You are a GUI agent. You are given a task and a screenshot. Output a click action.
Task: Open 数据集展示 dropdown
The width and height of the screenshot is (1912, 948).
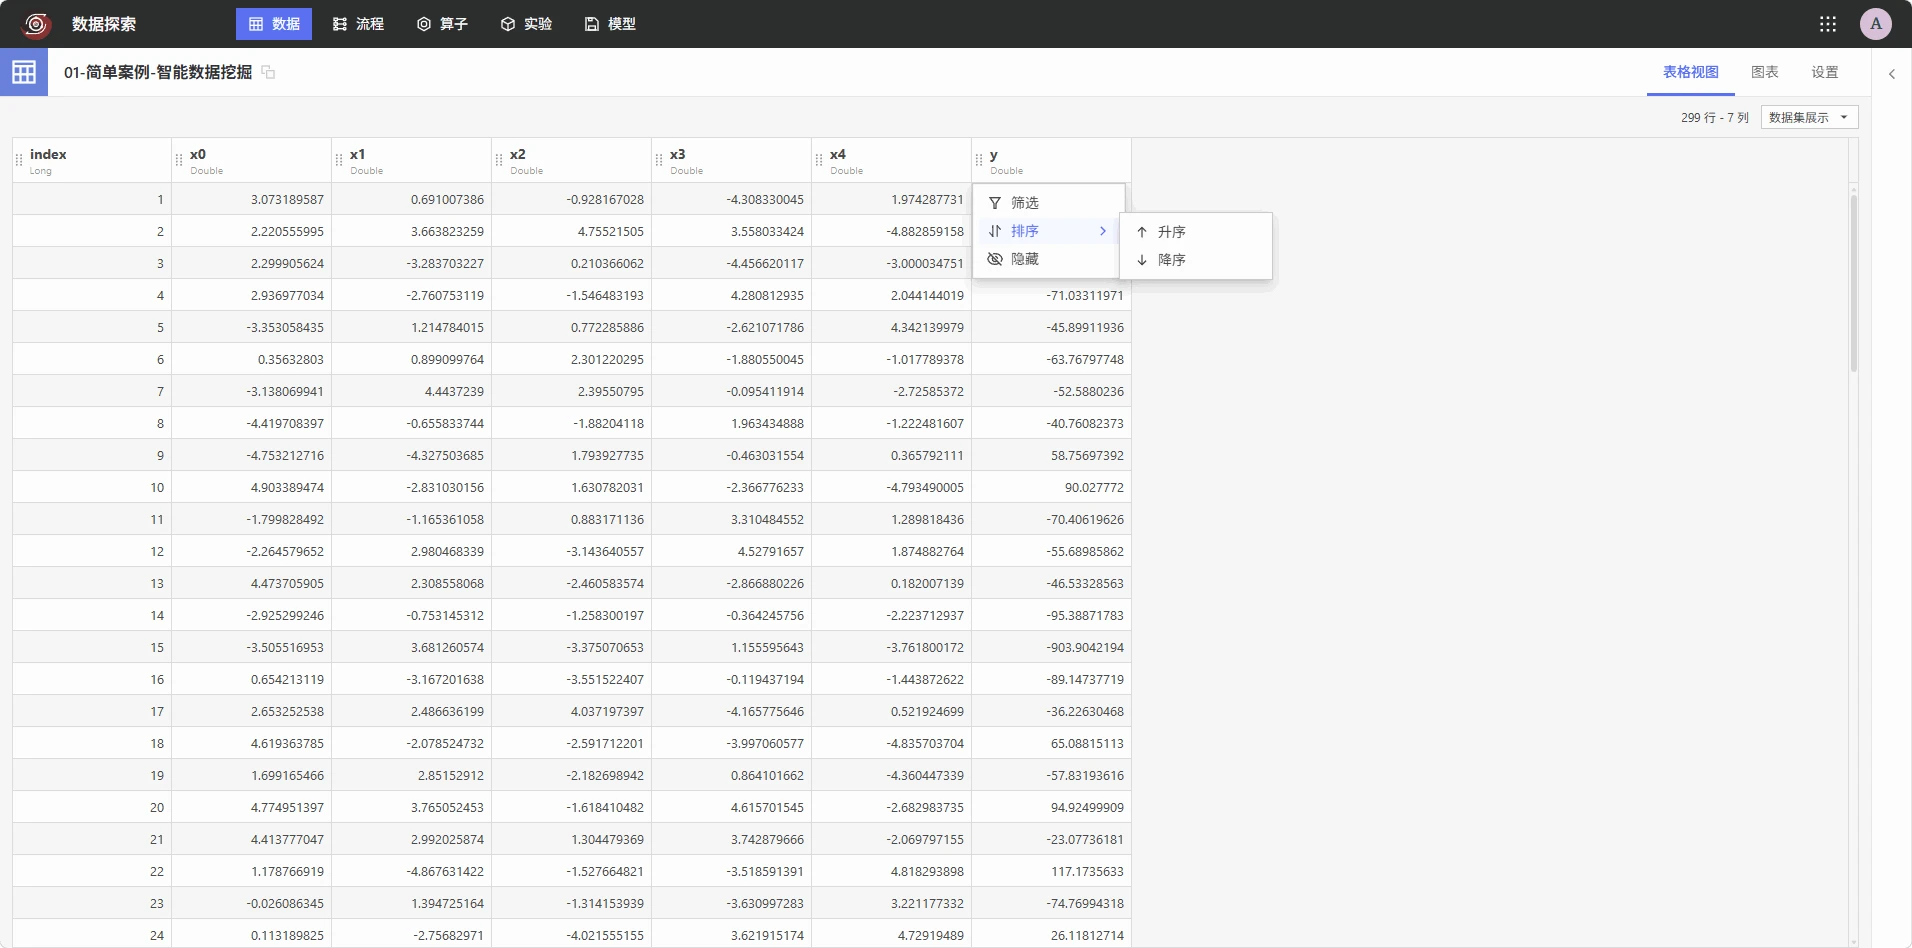click(x=1809, y=117)
